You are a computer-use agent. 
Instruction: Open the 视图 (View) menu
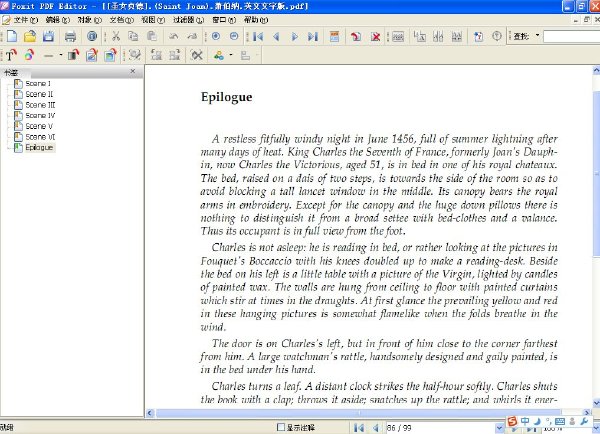tap(153, 20)
